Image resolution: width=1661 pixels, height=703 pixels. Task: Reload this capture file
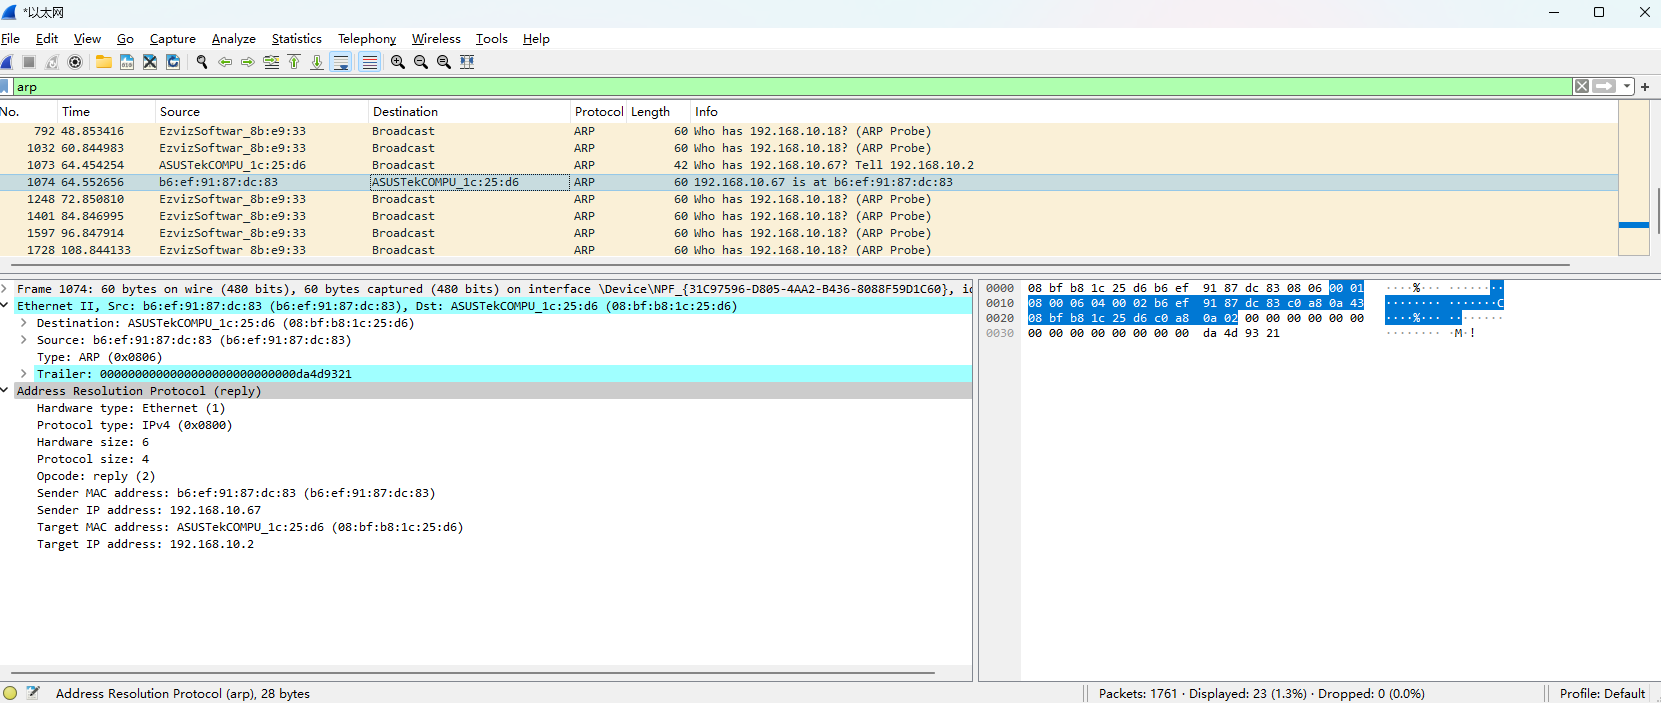point(173,62)
